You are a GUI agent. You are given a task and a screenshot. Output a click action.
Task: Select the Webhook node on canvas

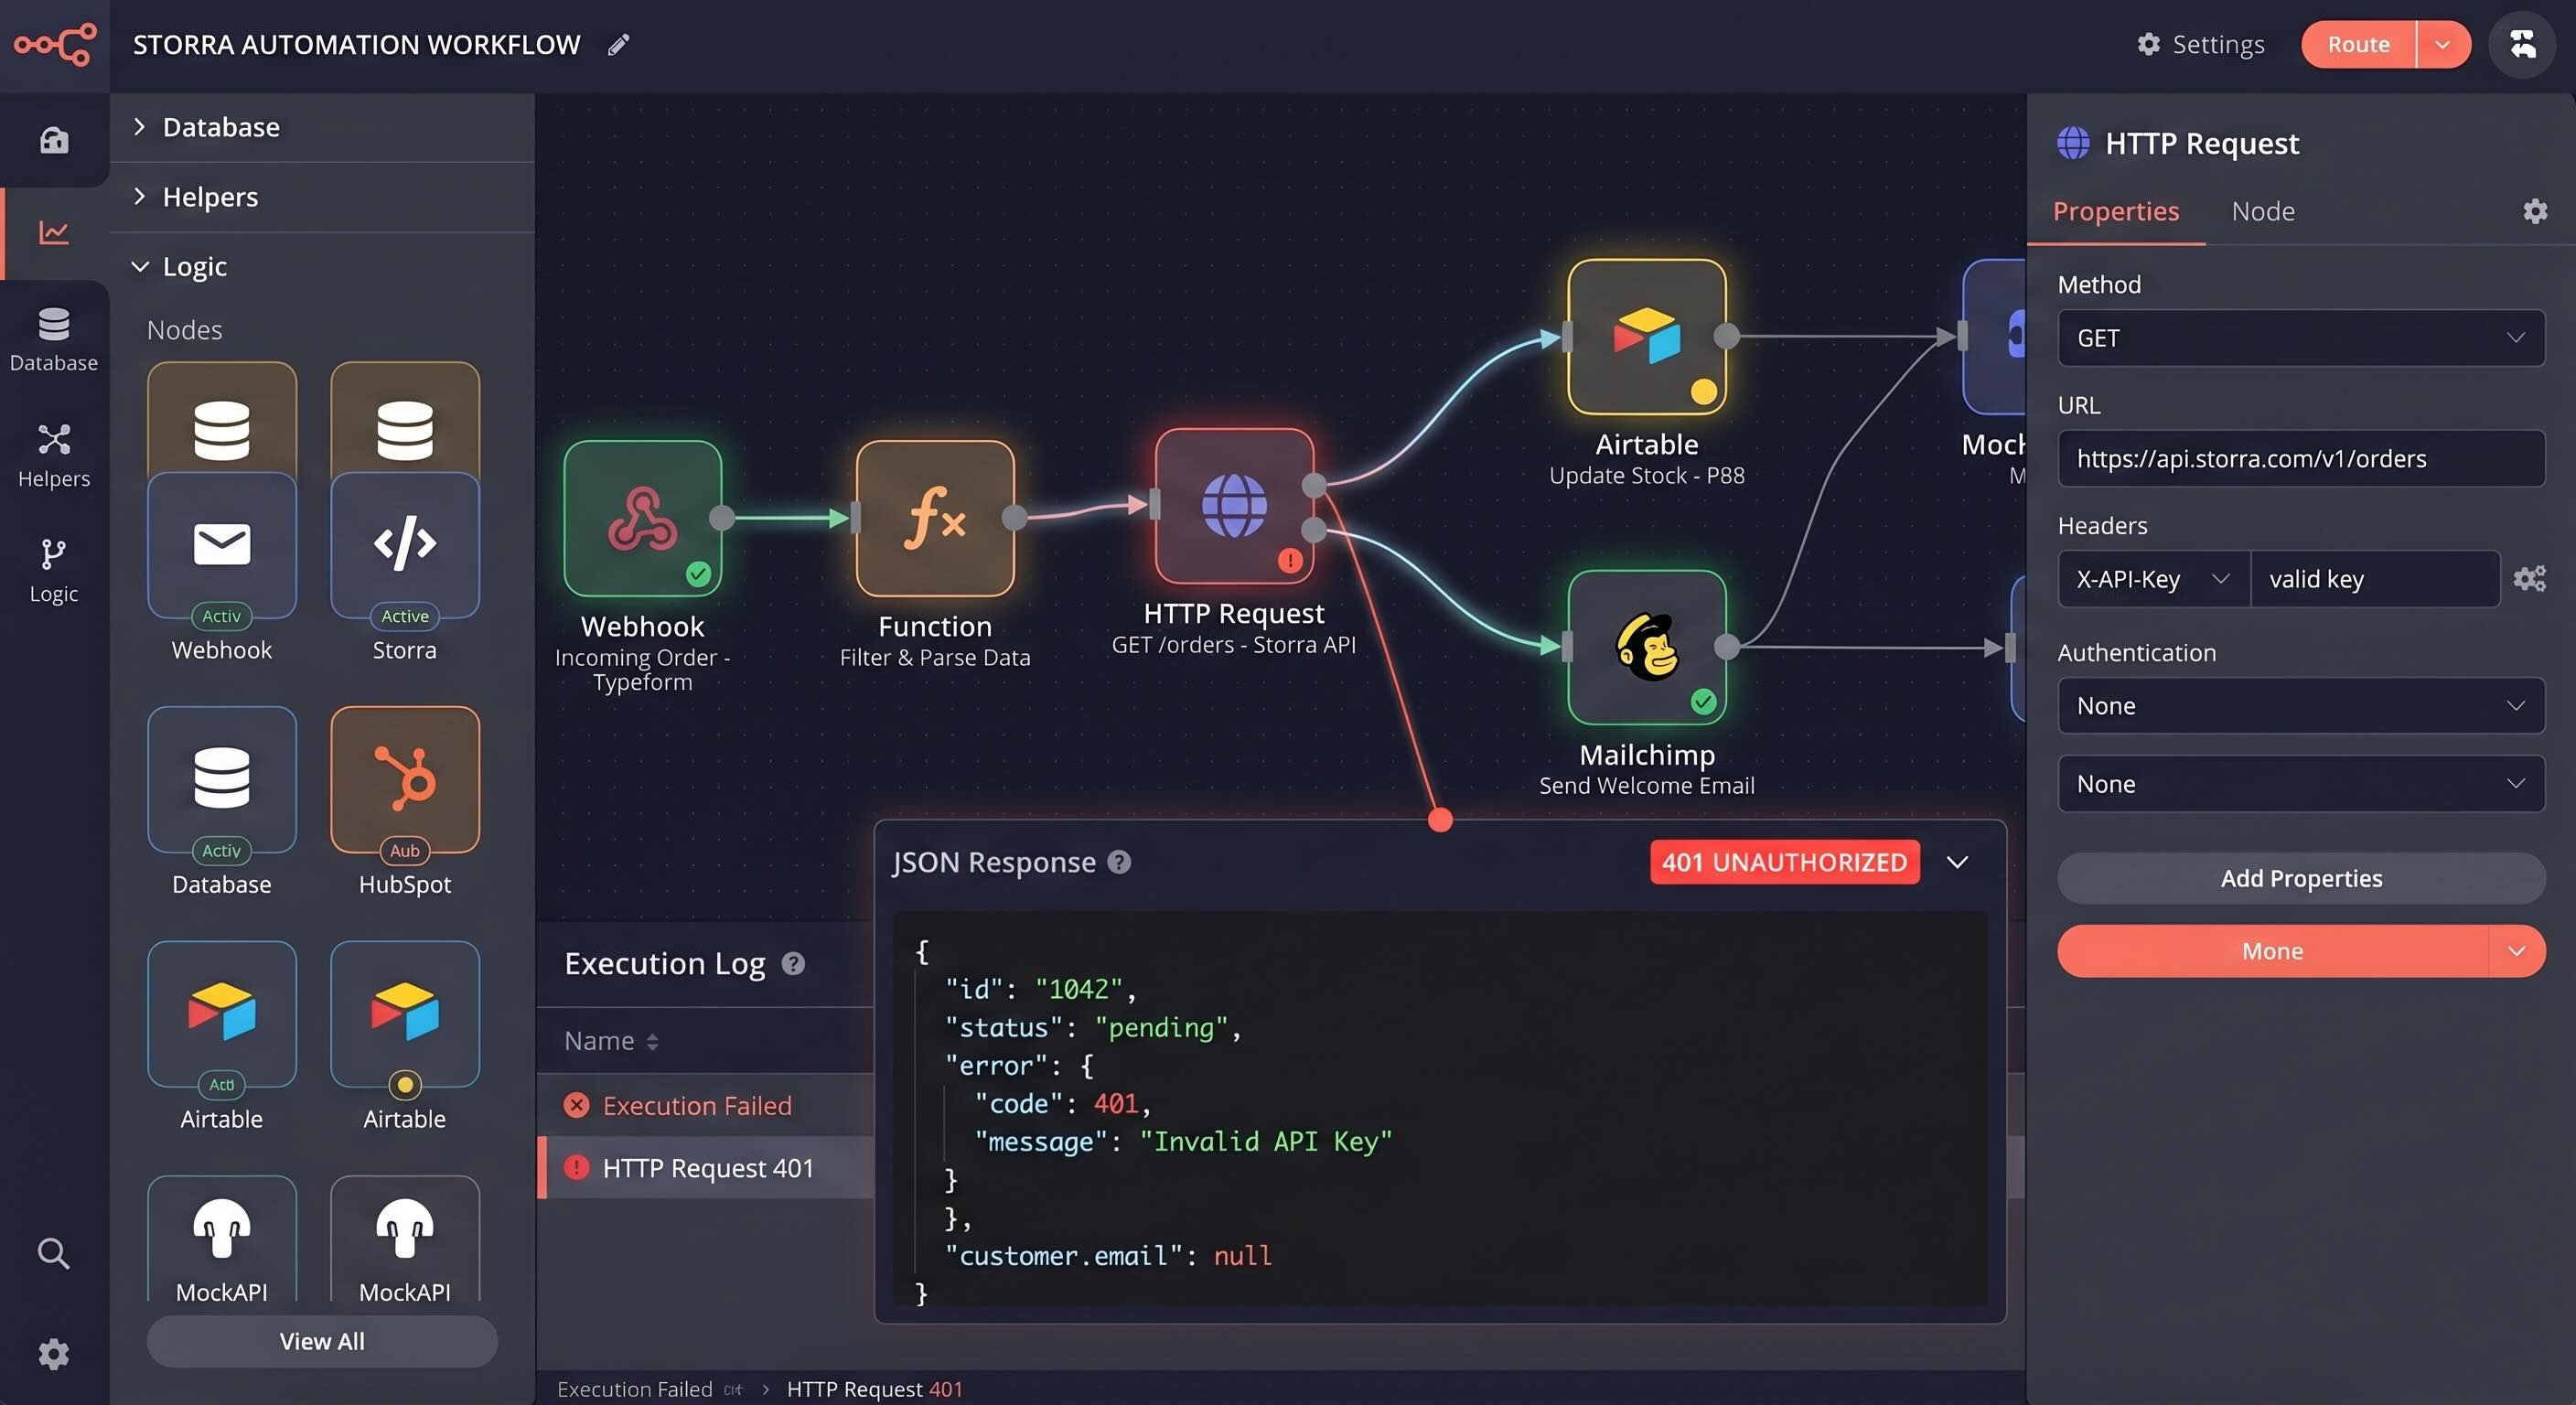[x=643, y=518]
